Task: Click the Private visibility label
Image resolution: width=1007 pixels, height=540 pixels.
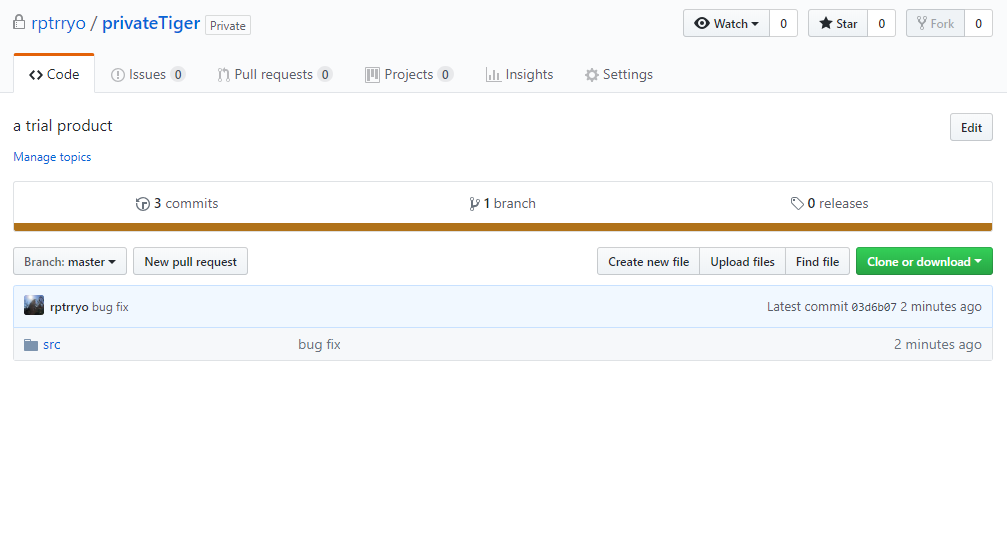Action: point(227,26)
